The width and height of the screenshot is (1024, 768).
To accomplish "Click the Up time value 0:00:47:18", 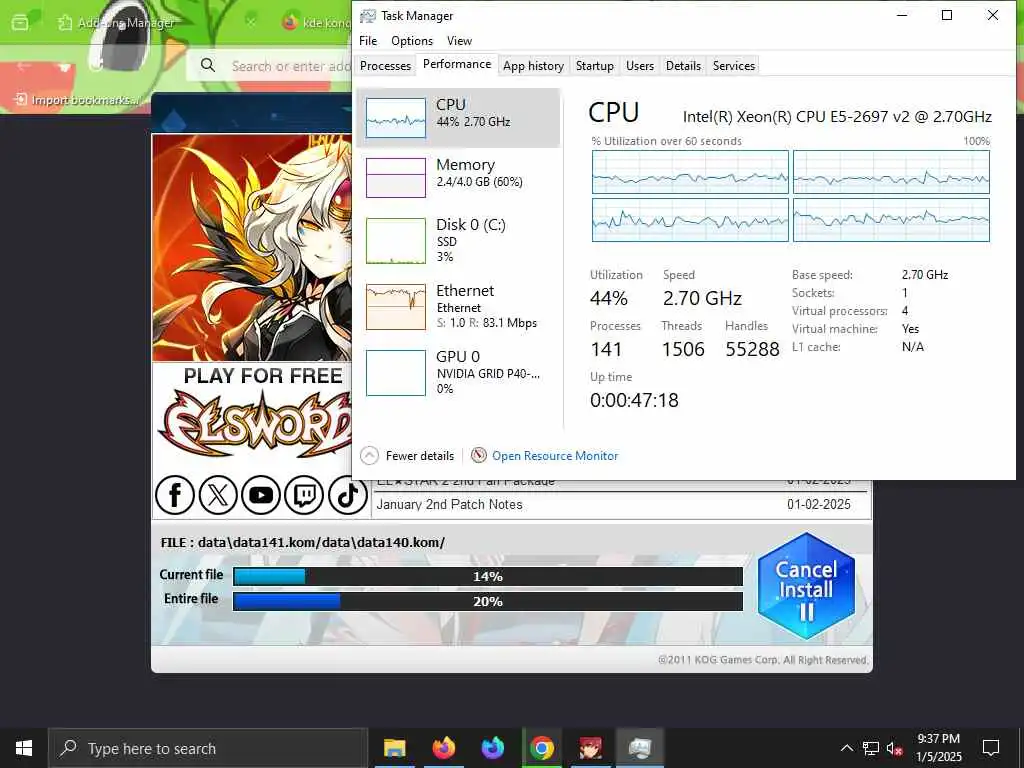I will pyautogui.click(x=634, y=400).
